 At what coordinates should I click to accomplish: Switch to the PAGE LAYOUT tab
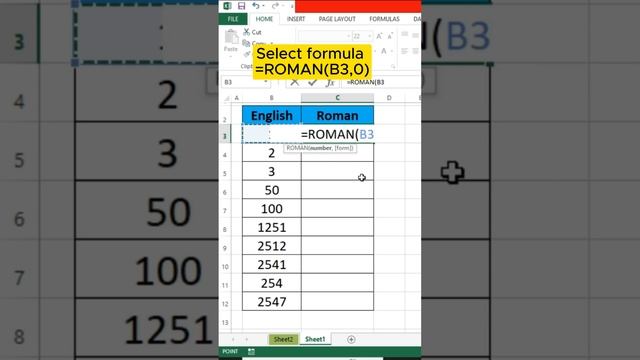(x=337, y=19)
